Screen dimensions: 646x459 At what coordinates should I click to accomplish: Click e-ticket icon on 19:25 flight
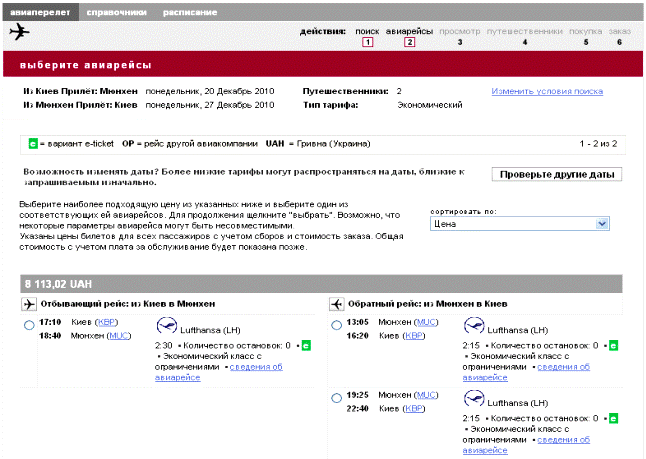click(x=613, y=419)
